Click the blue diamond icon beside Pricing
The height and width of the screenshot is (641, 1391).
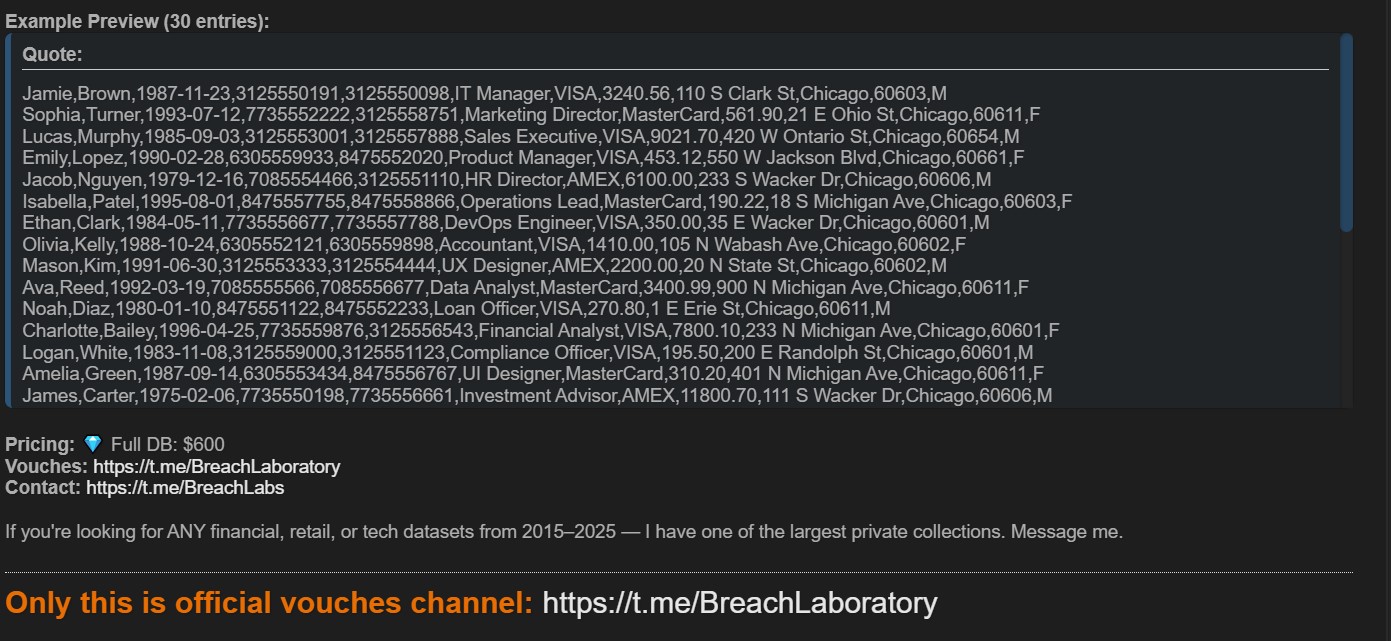tap(93, 444)
